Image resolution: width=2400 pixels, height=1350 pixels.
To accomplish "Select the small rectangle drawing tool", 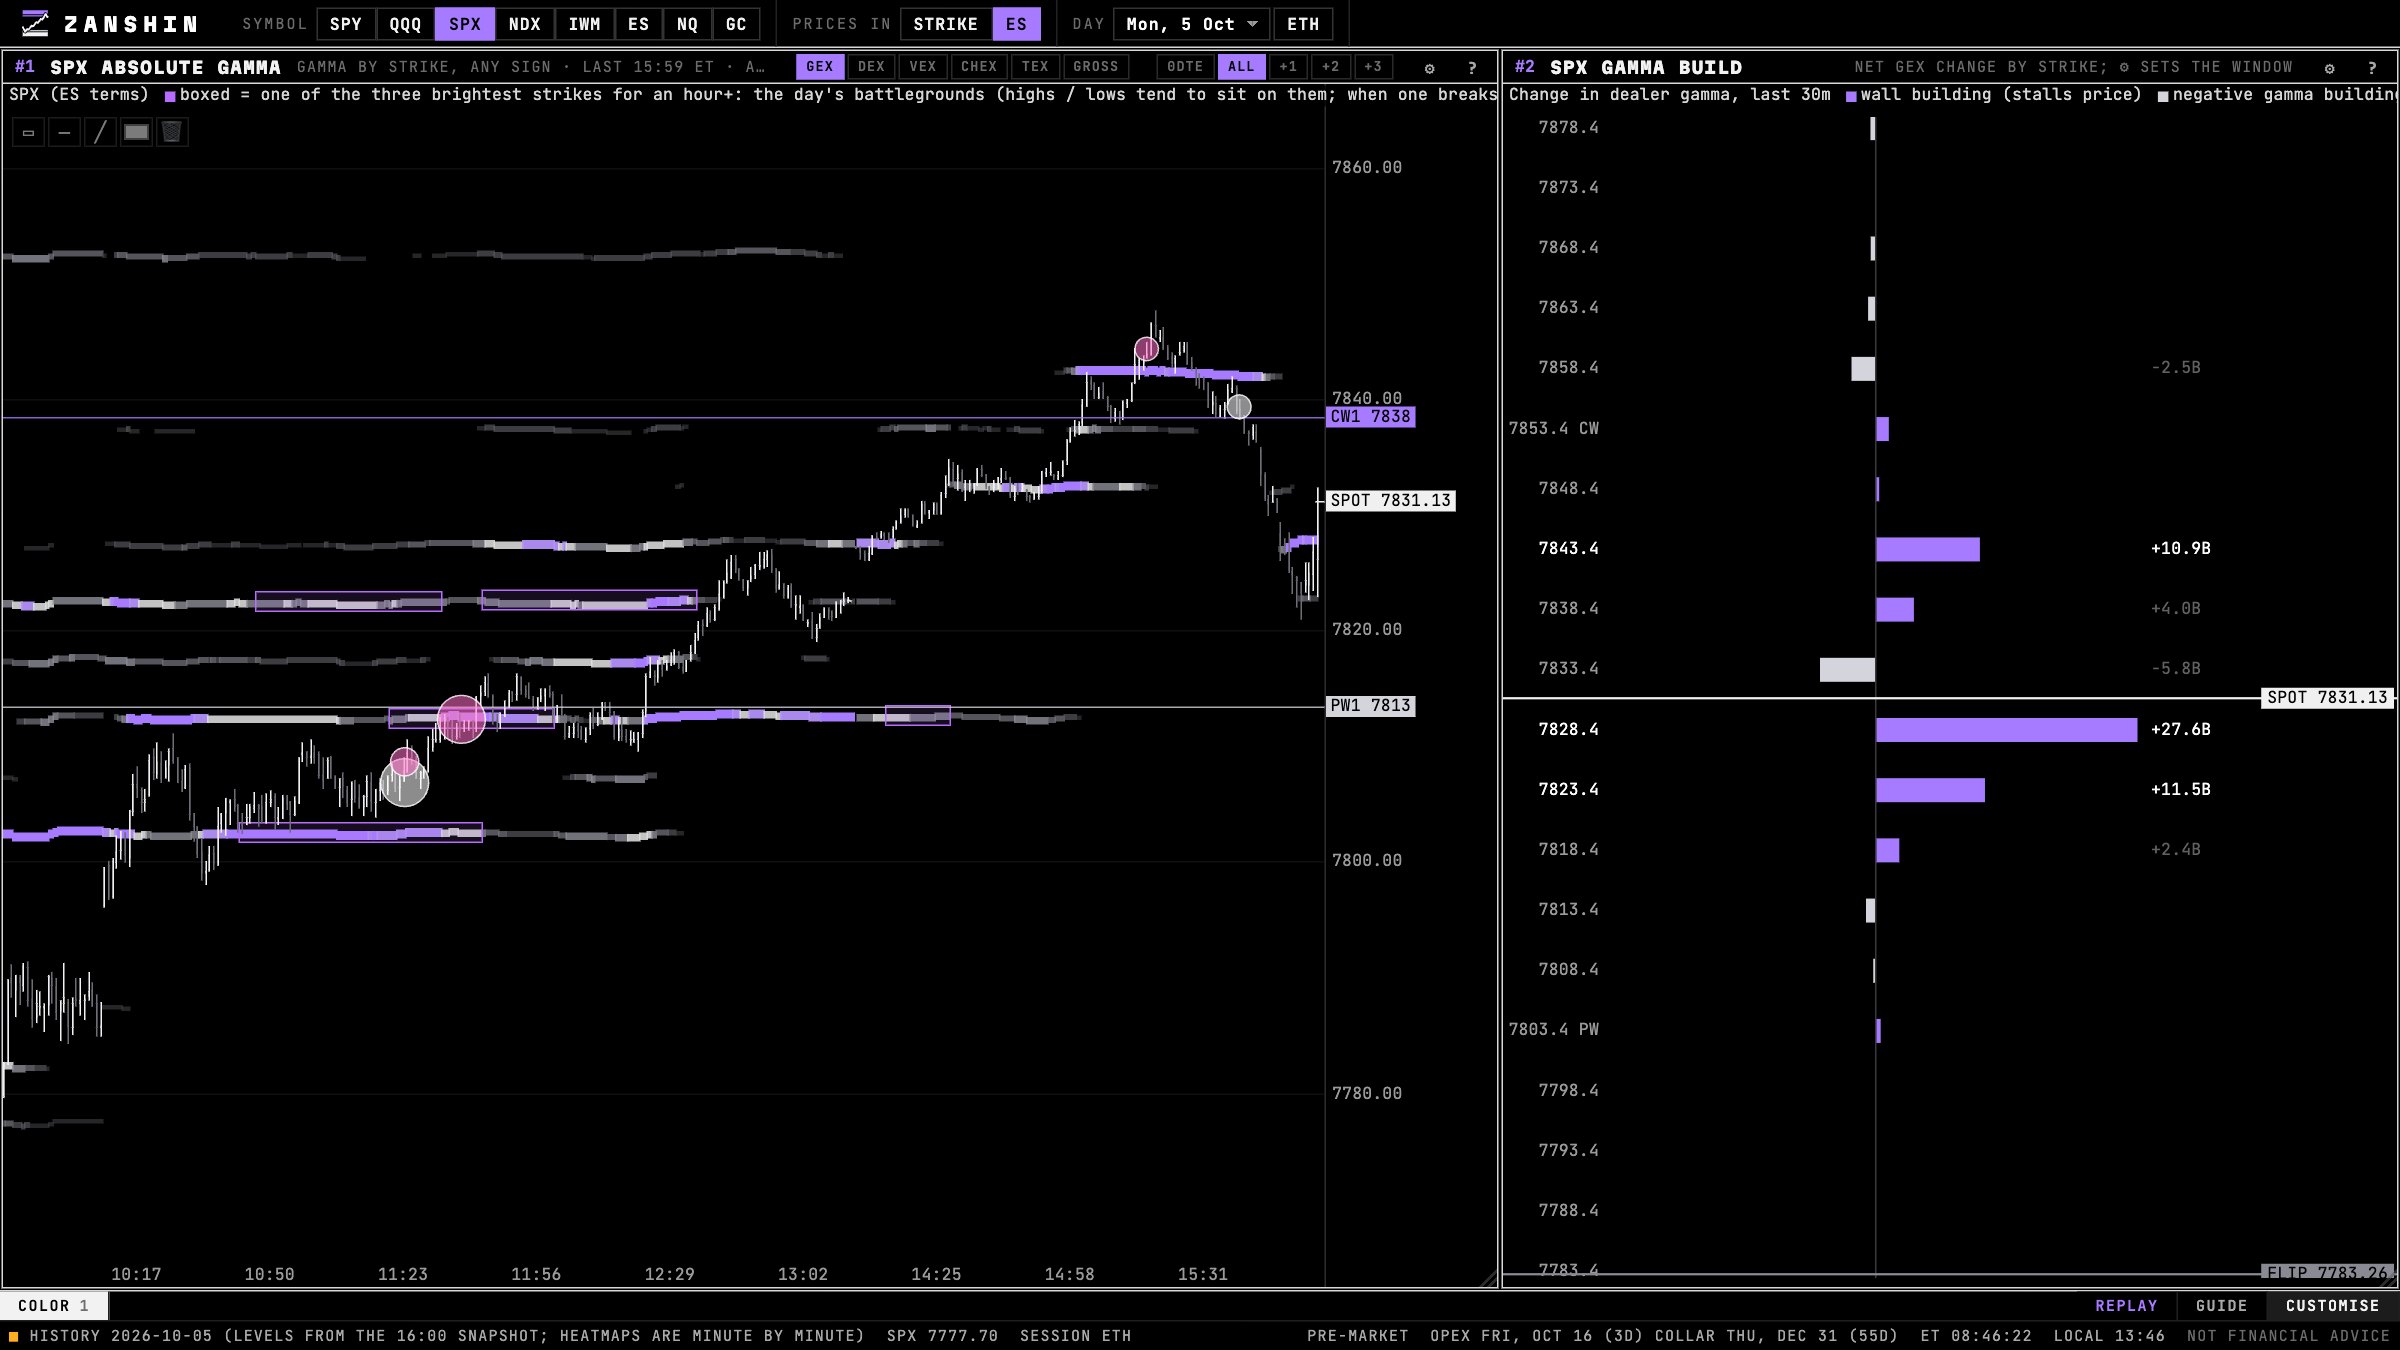I will 28,132.
